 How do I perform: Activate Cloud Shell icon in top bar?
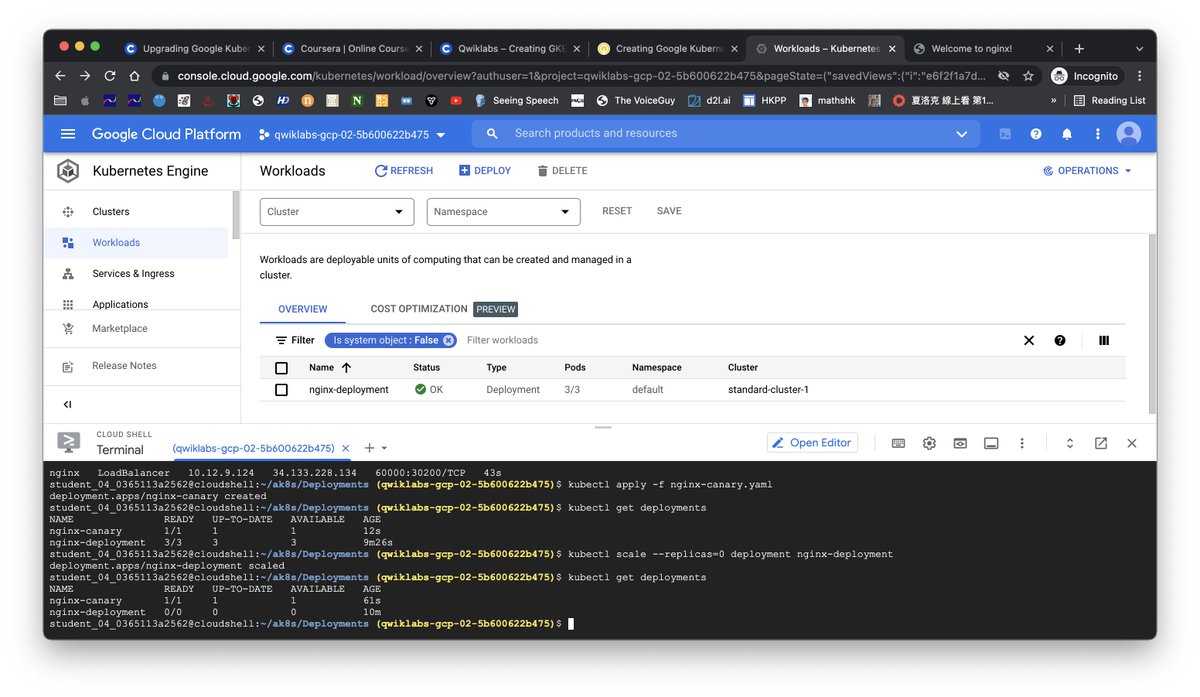pyautogui.click(x=1005, y=134)
